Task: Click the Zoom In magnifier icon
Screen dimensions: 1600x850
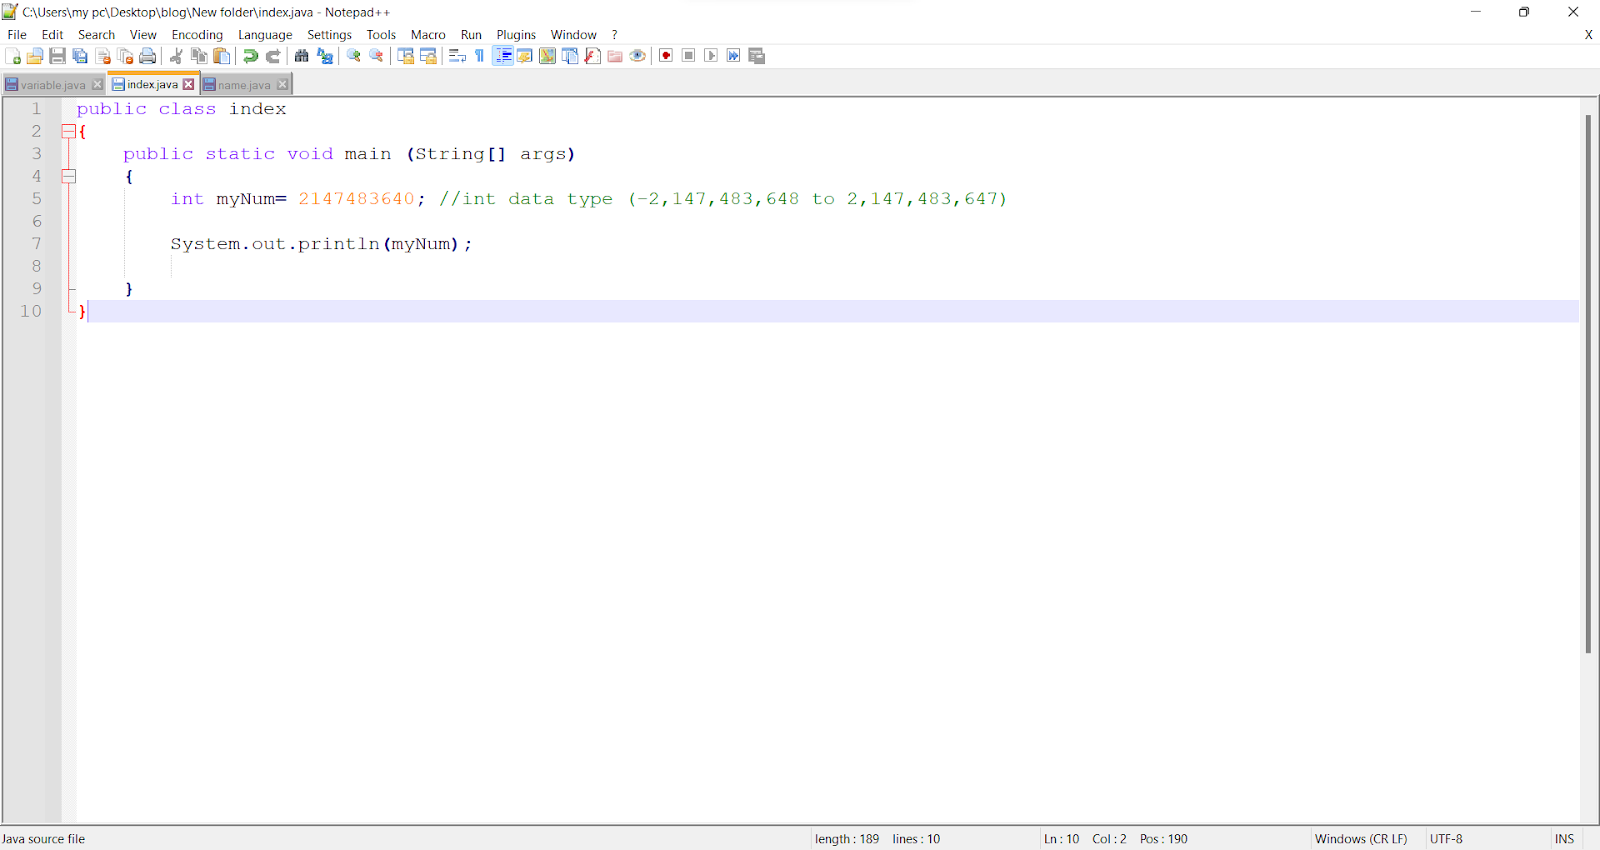Action: [353, 56]
